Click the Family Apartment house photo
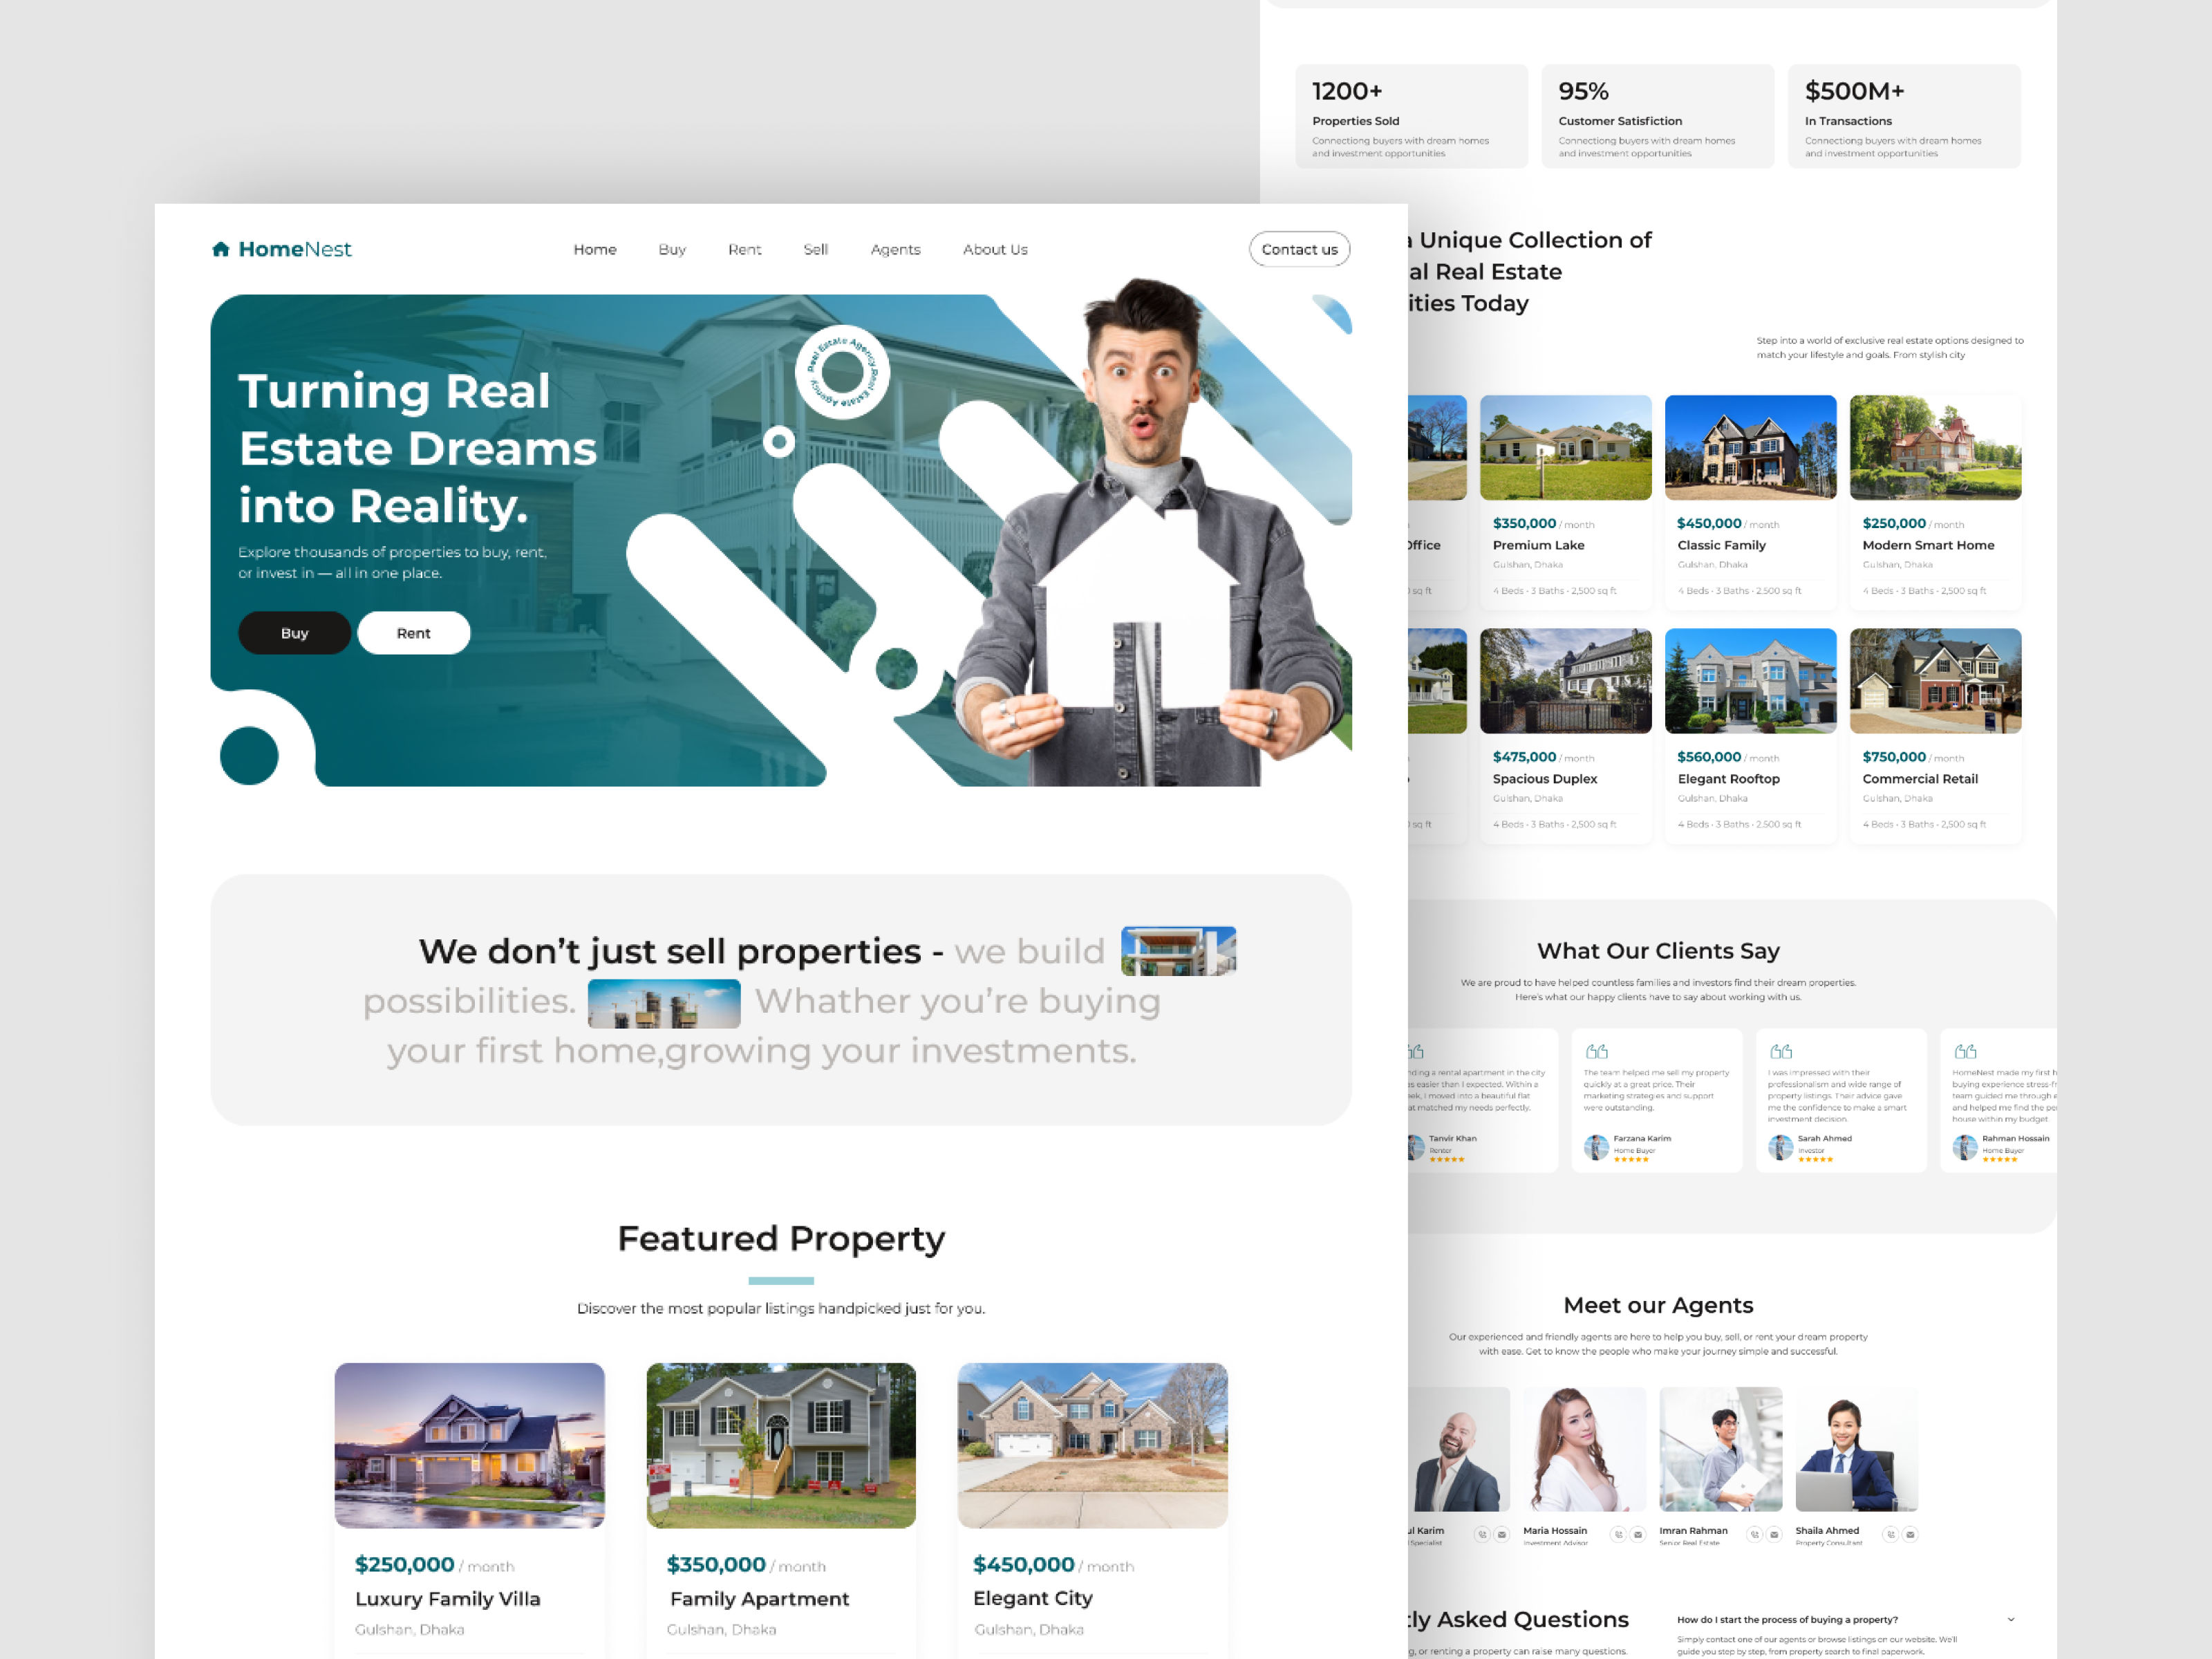Image resolution: width=2212 pixels, height=1659 pixels. click(x=781, y=1445)
